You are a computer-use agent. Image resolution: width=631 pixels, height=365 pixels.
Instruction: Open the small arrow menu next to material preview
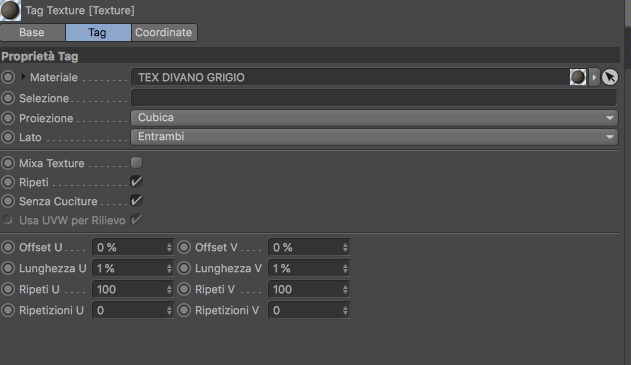point(594,77)
